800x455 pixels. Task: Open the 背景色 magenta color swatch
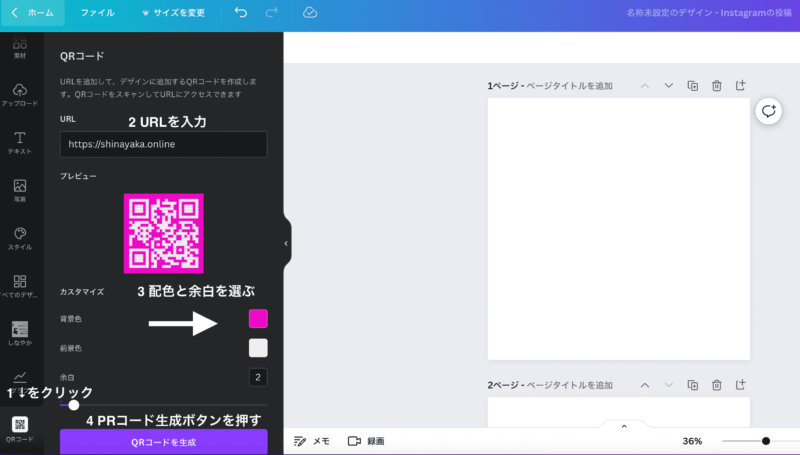click(x=258, y=319)
